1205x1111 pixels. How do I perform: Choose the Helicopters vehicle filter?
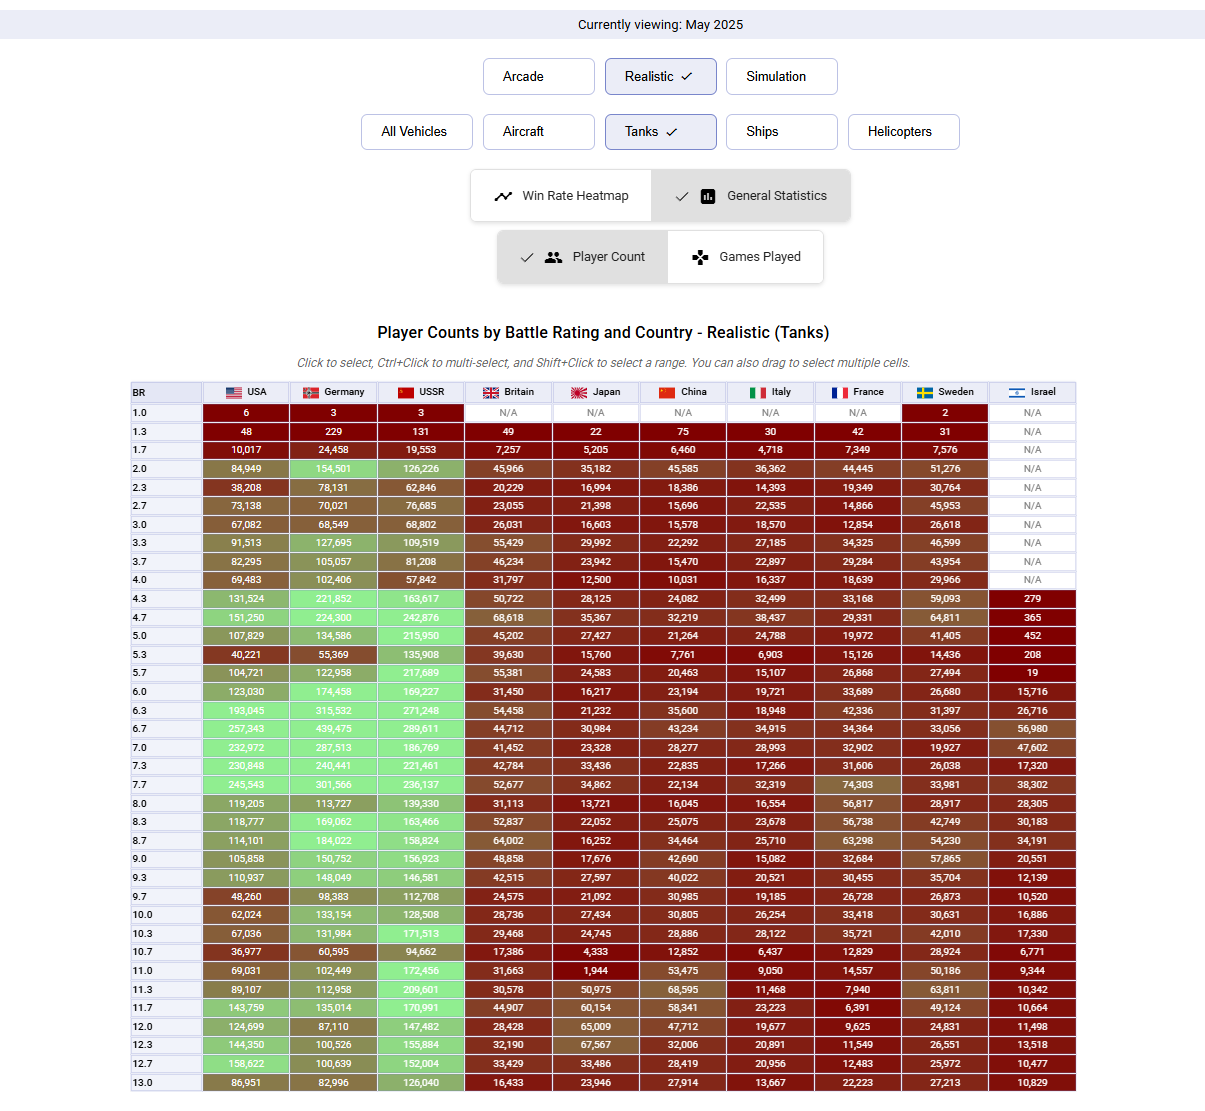click(x=904, y=132)
